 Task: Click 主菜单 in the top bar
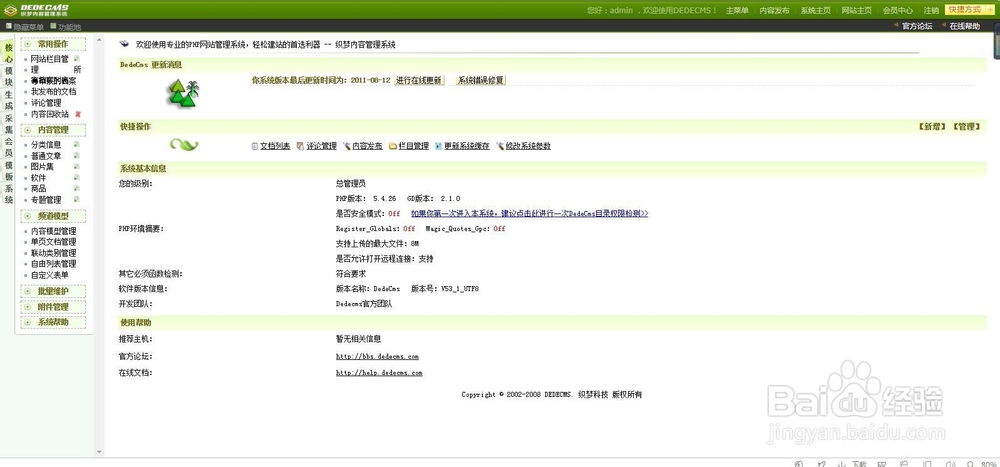[737, 11]
